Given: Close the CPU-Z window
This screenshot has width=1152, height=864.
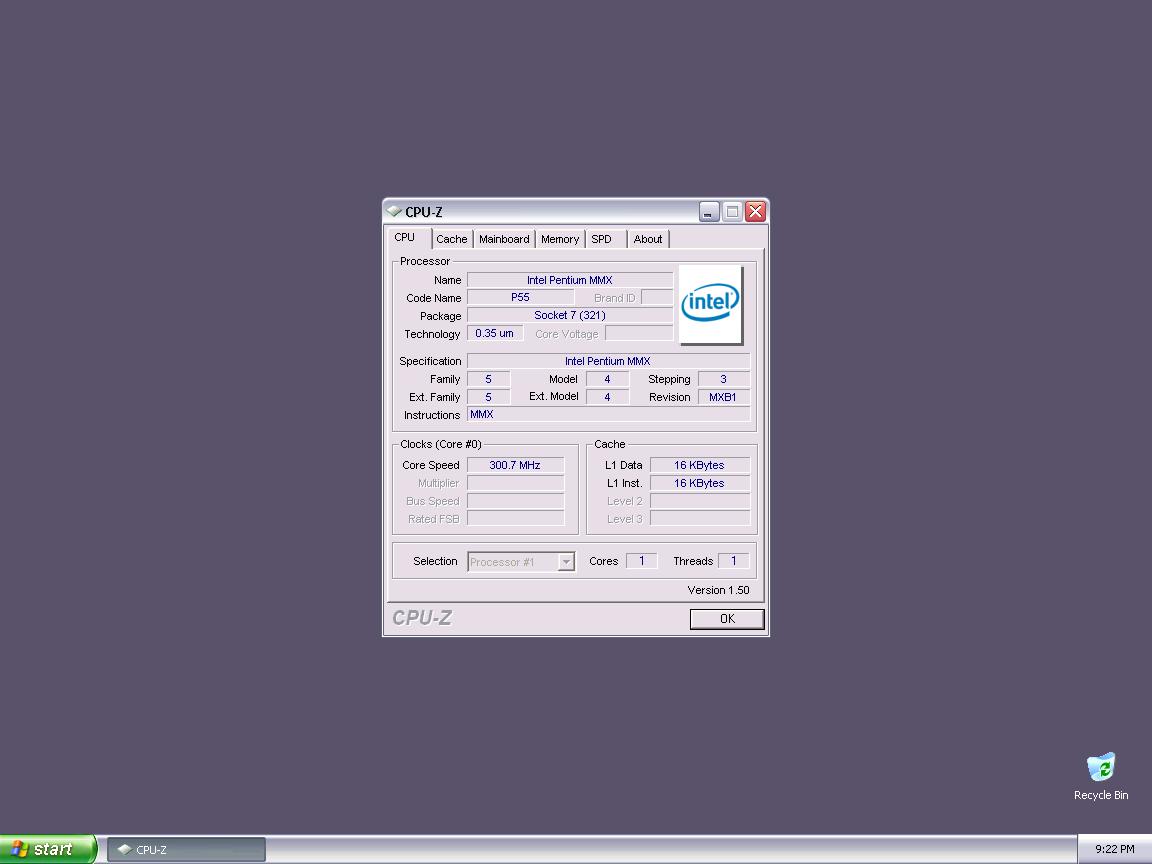Looking at the screenshot, I should point(755,212).
